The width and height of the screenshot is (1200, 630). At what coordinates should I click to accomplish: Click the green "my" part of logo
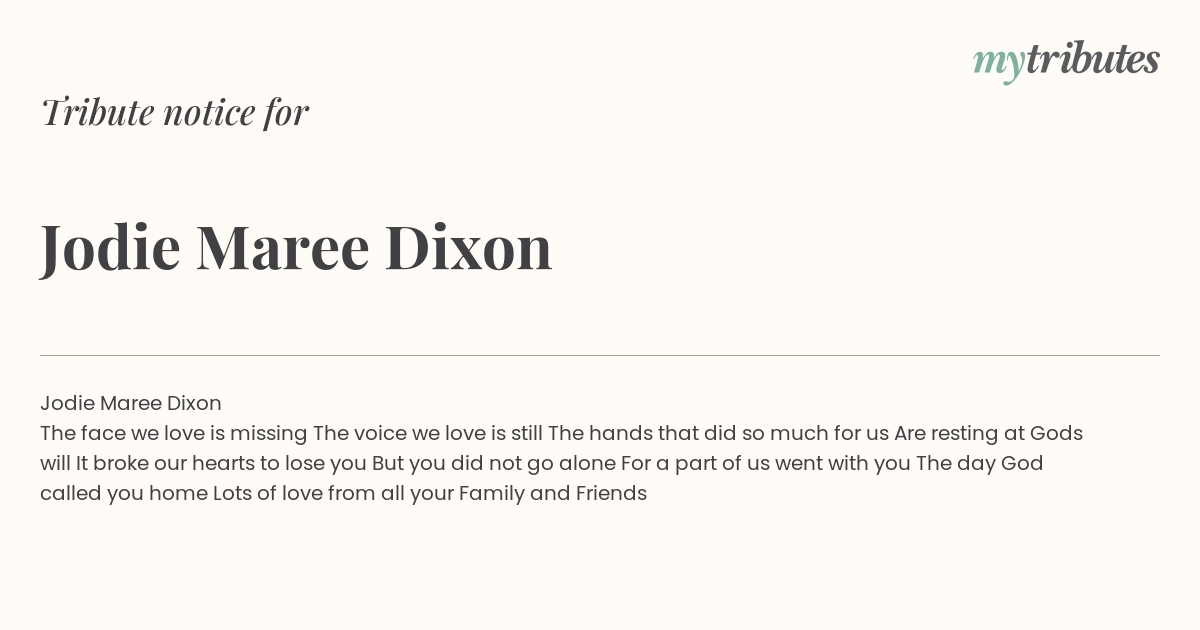[x=999, y=65]
